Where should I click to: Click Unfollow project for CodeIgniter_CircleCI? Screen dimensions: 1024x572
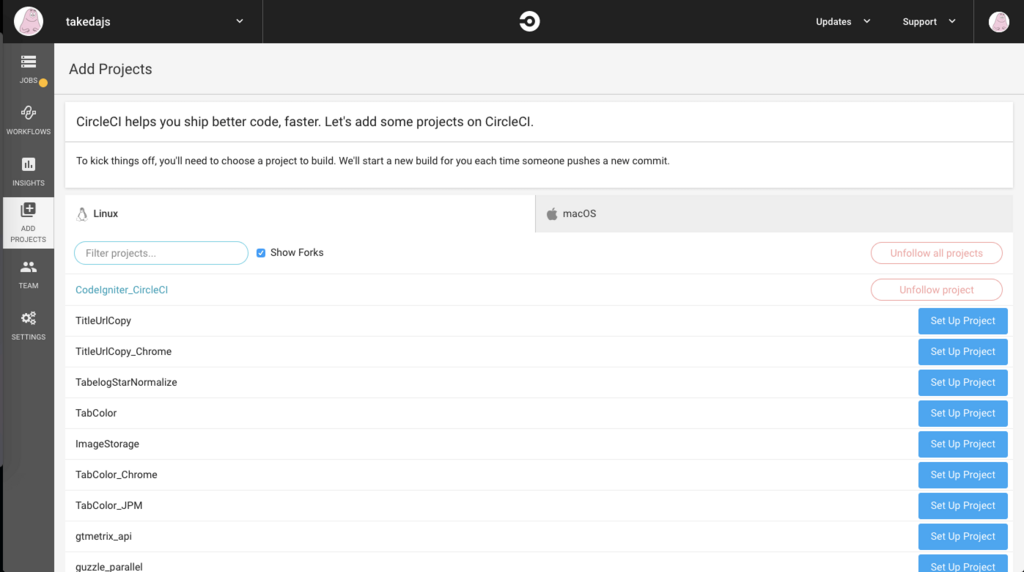936,290
